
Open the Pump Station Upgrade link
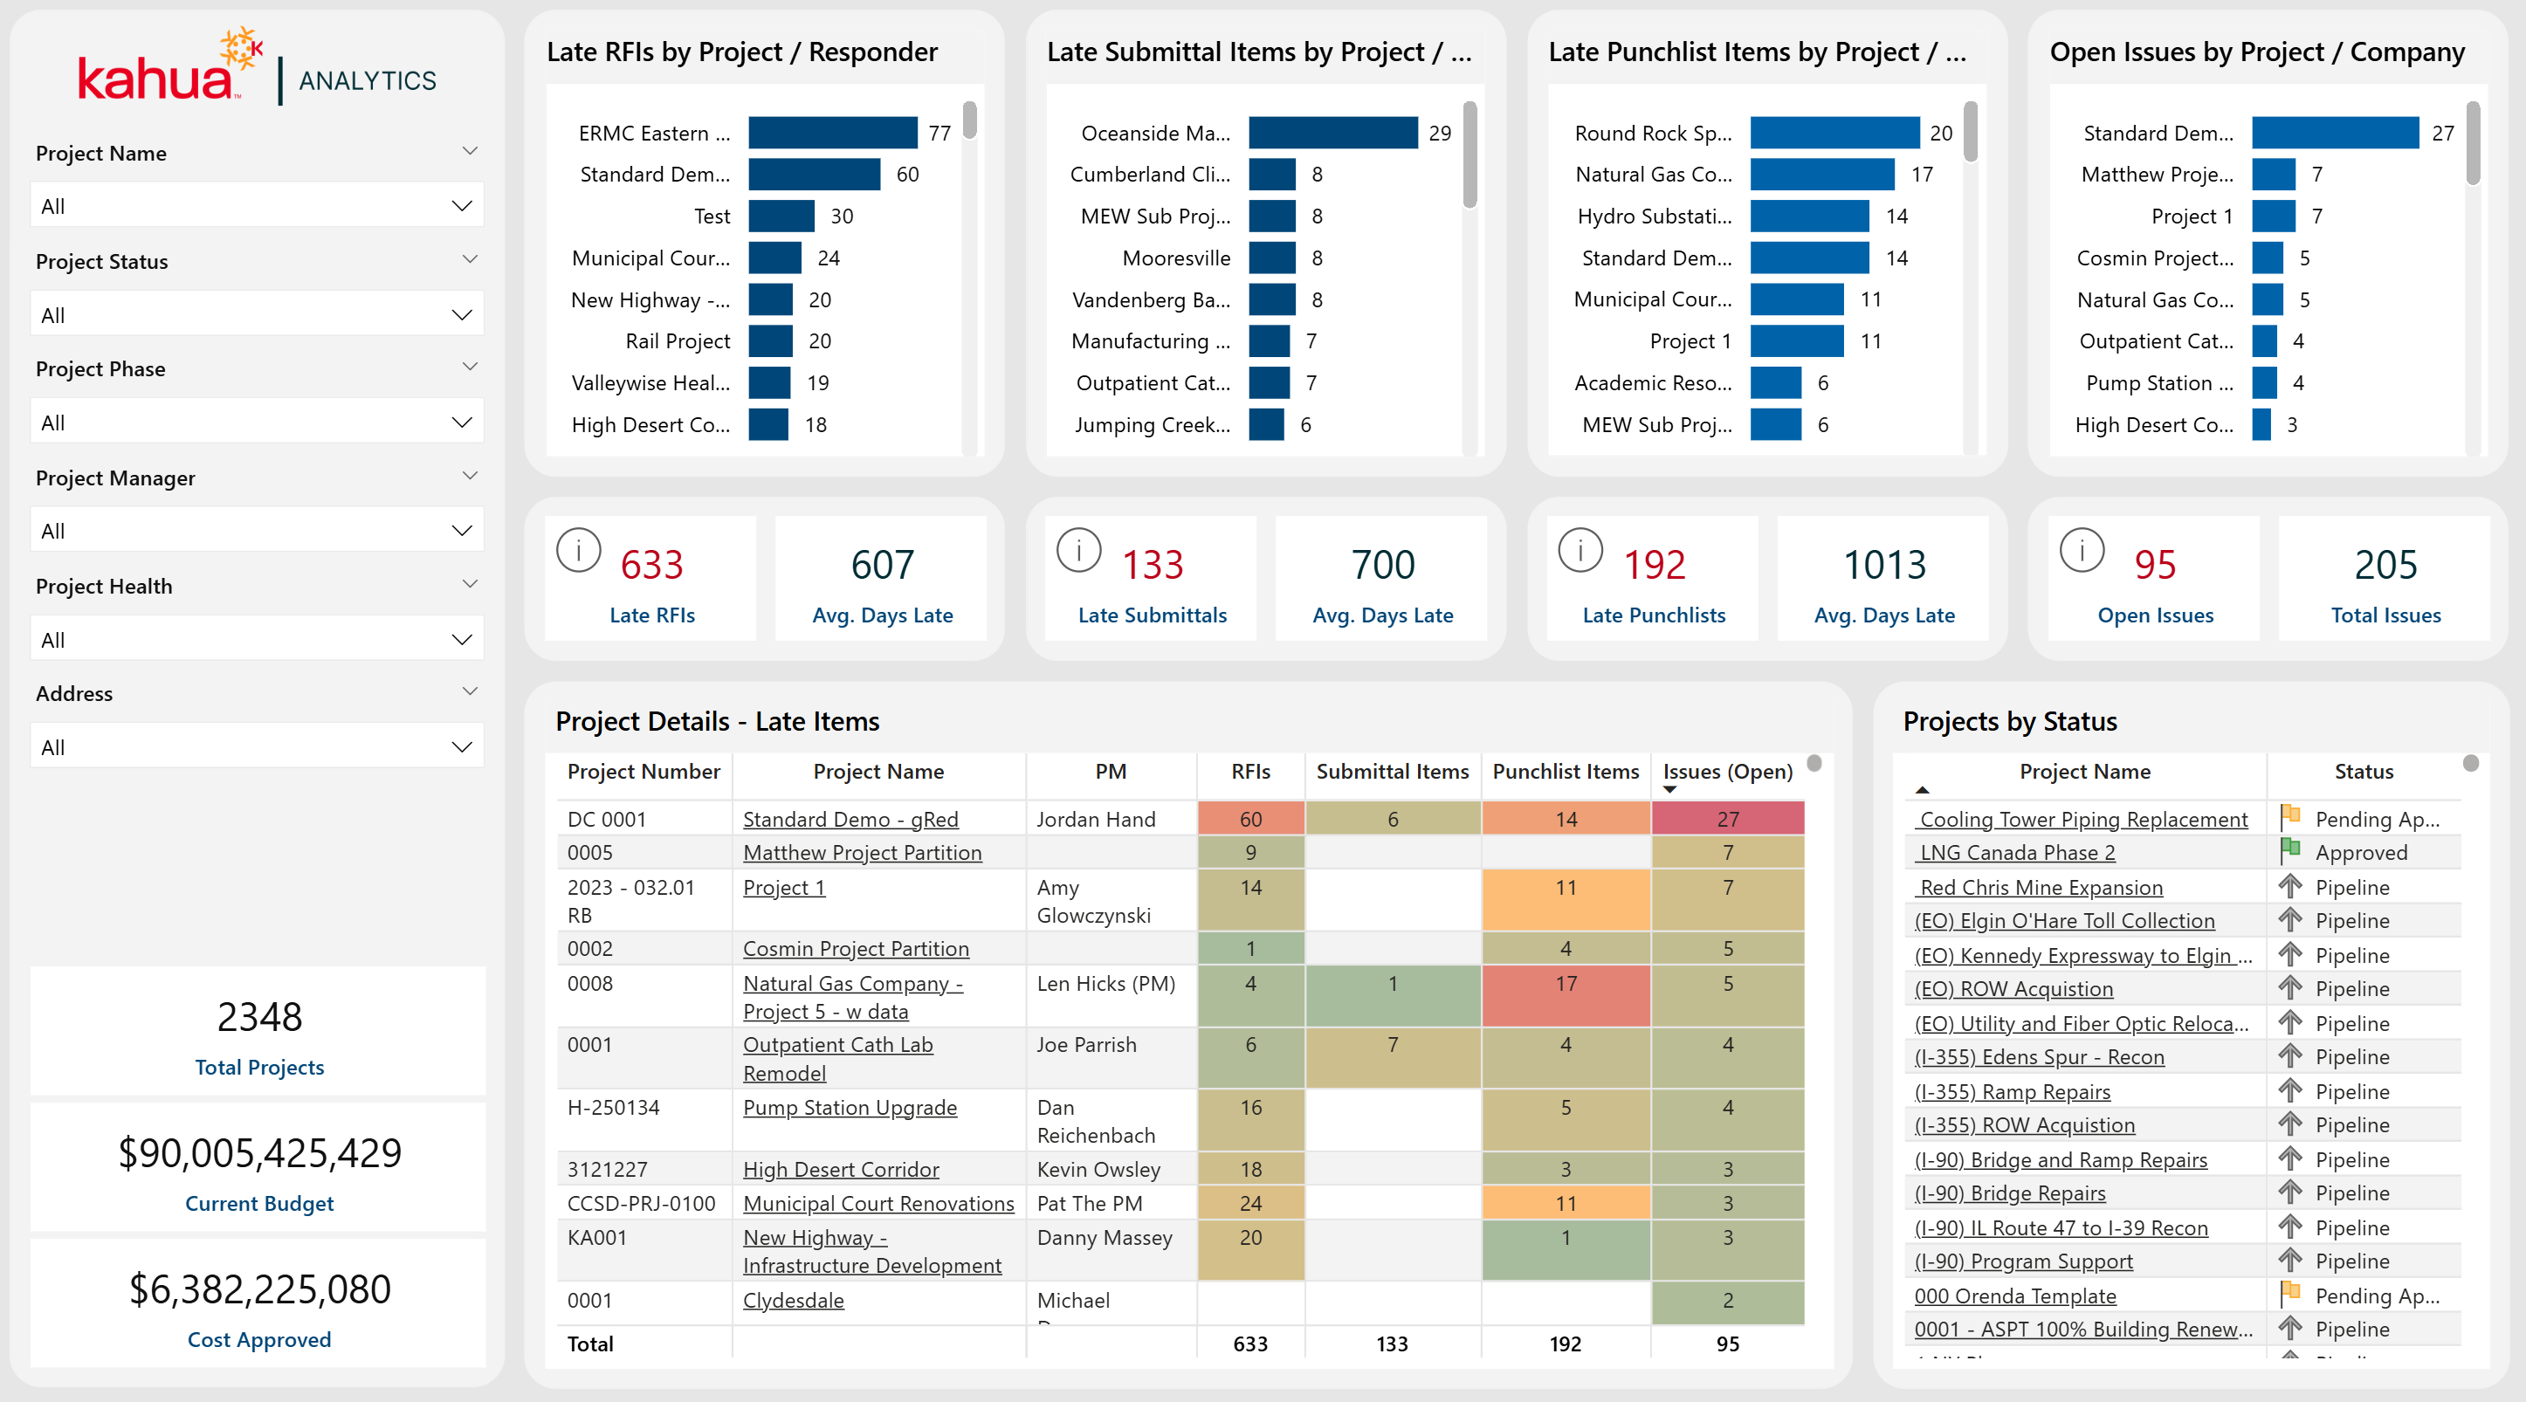tap(849, 1107)
